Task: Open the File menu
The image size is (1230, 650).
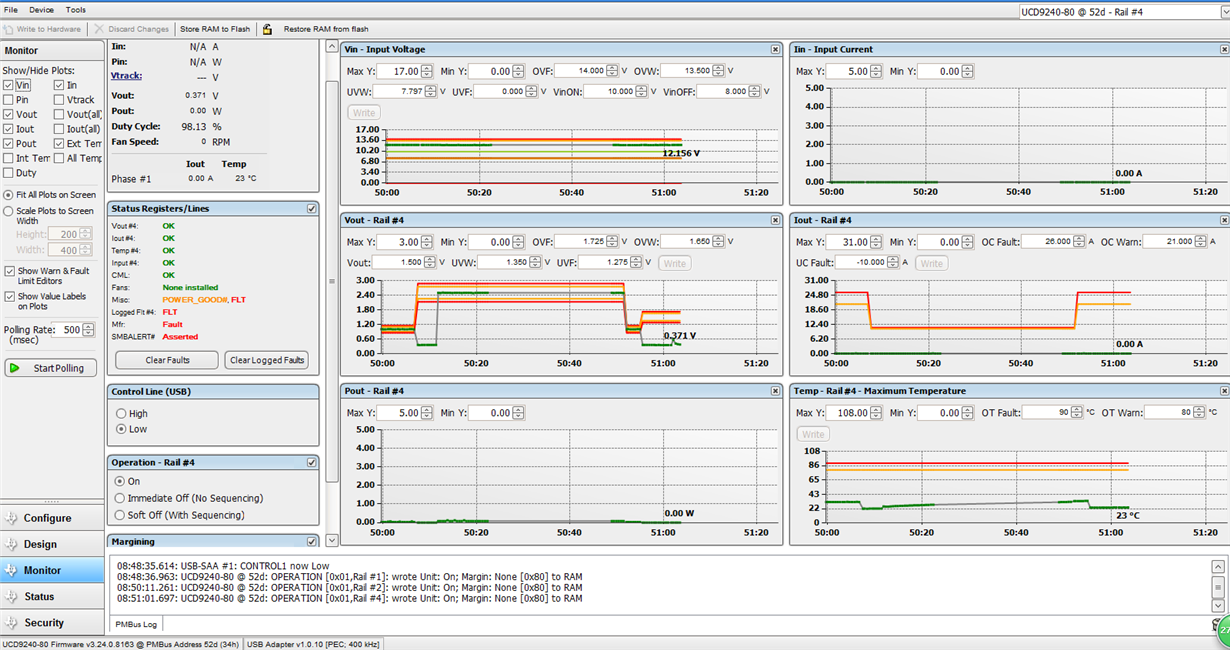Action: [11, 9]
